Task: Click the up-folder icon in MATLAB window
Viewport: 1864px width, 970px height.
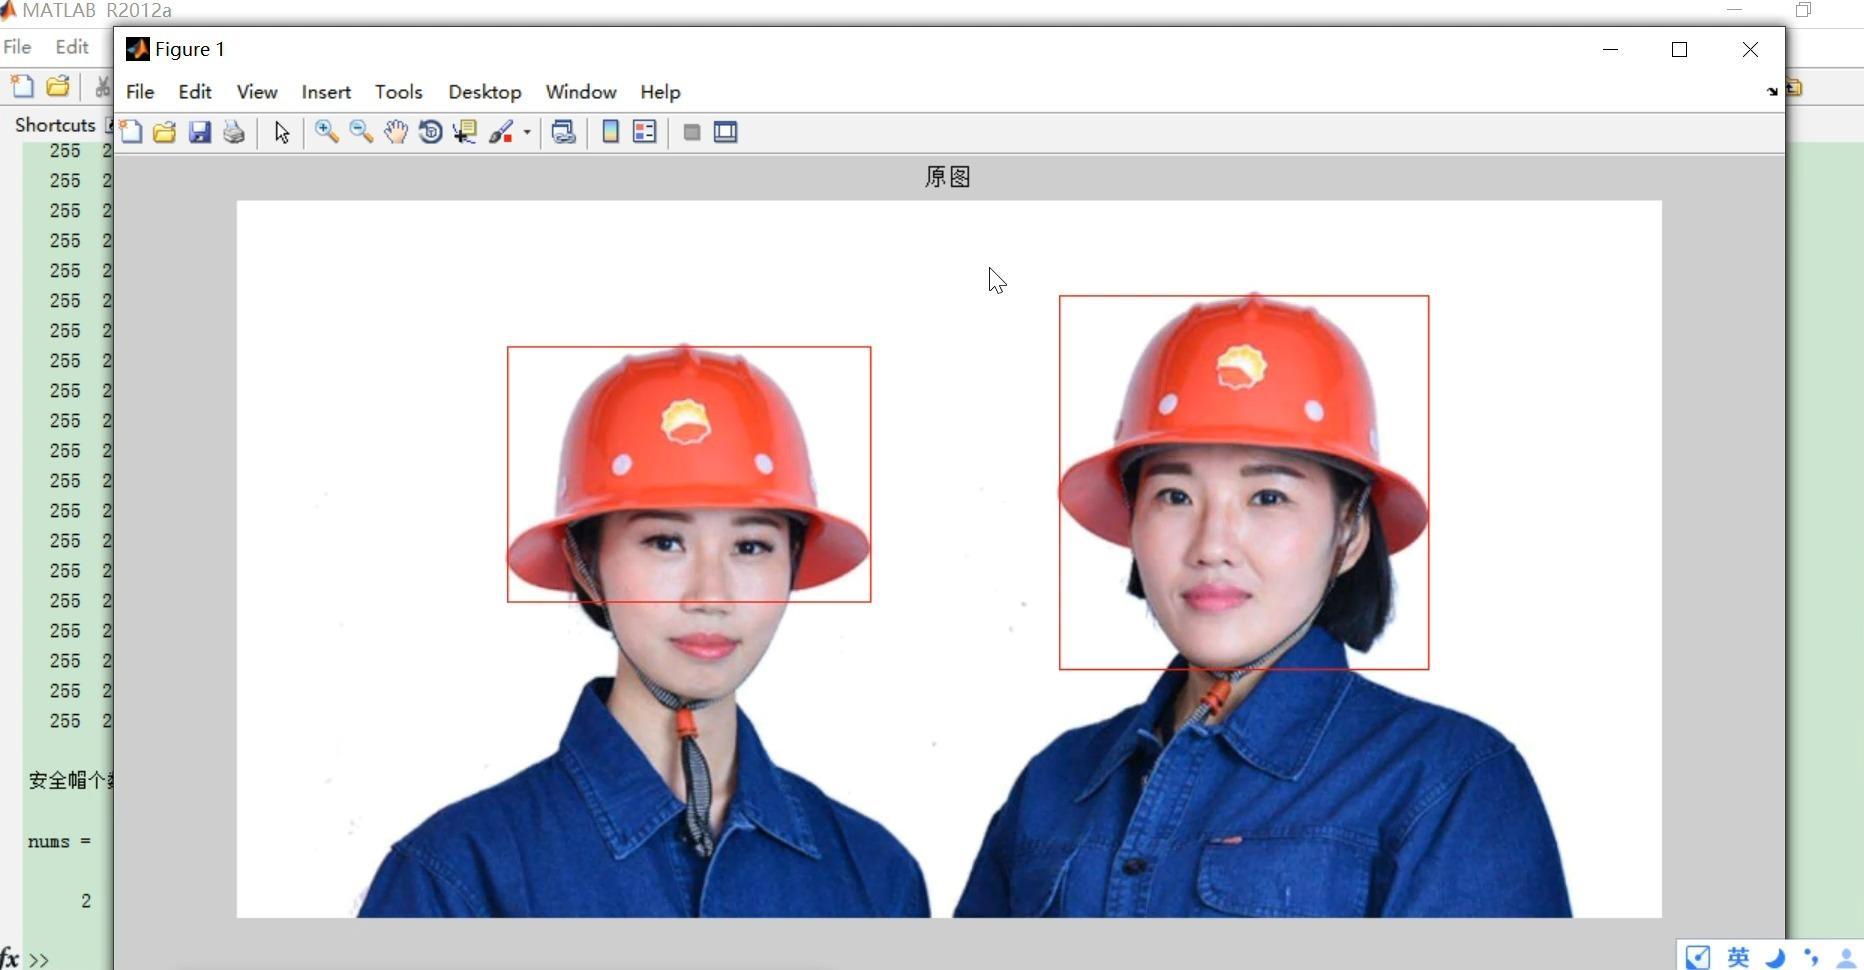Action: (1794, 88)
